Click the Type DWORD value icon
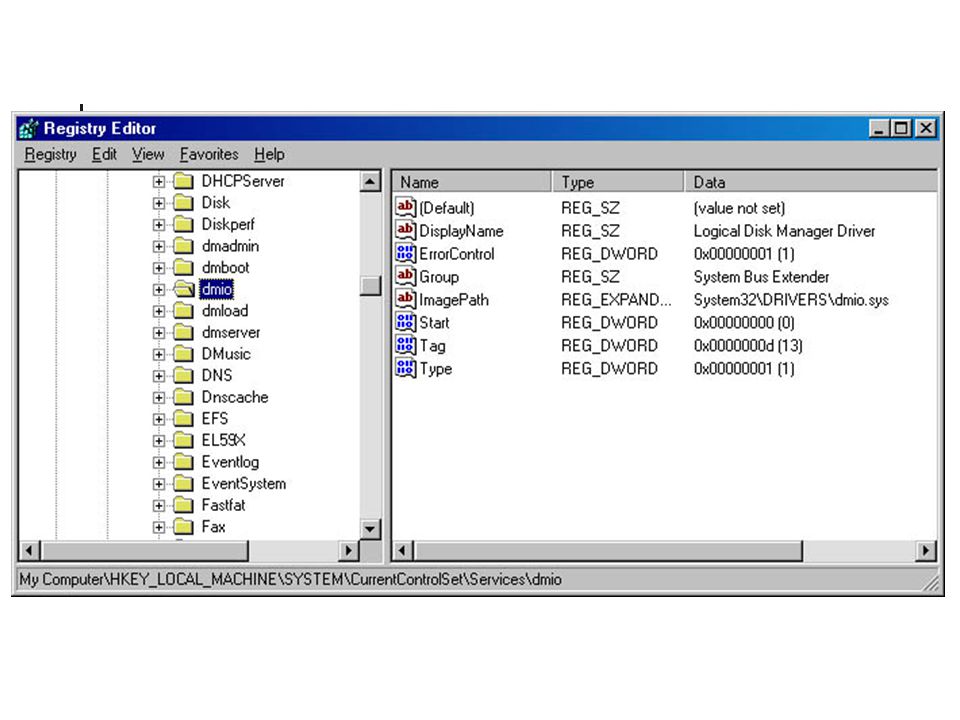 (x=405, y=368)
